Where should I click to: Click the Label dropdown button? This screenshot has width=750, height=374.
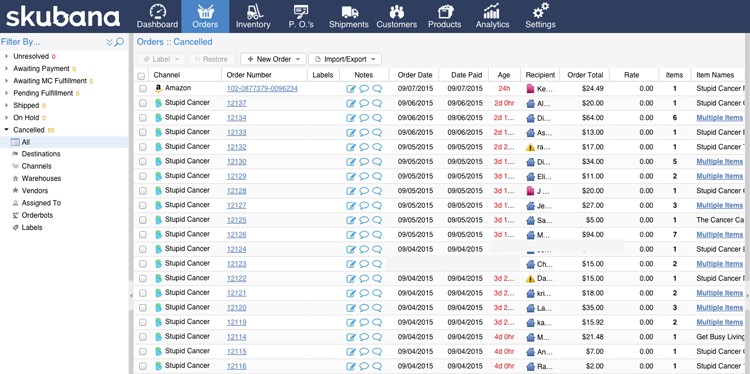click(x=161, y=59)
